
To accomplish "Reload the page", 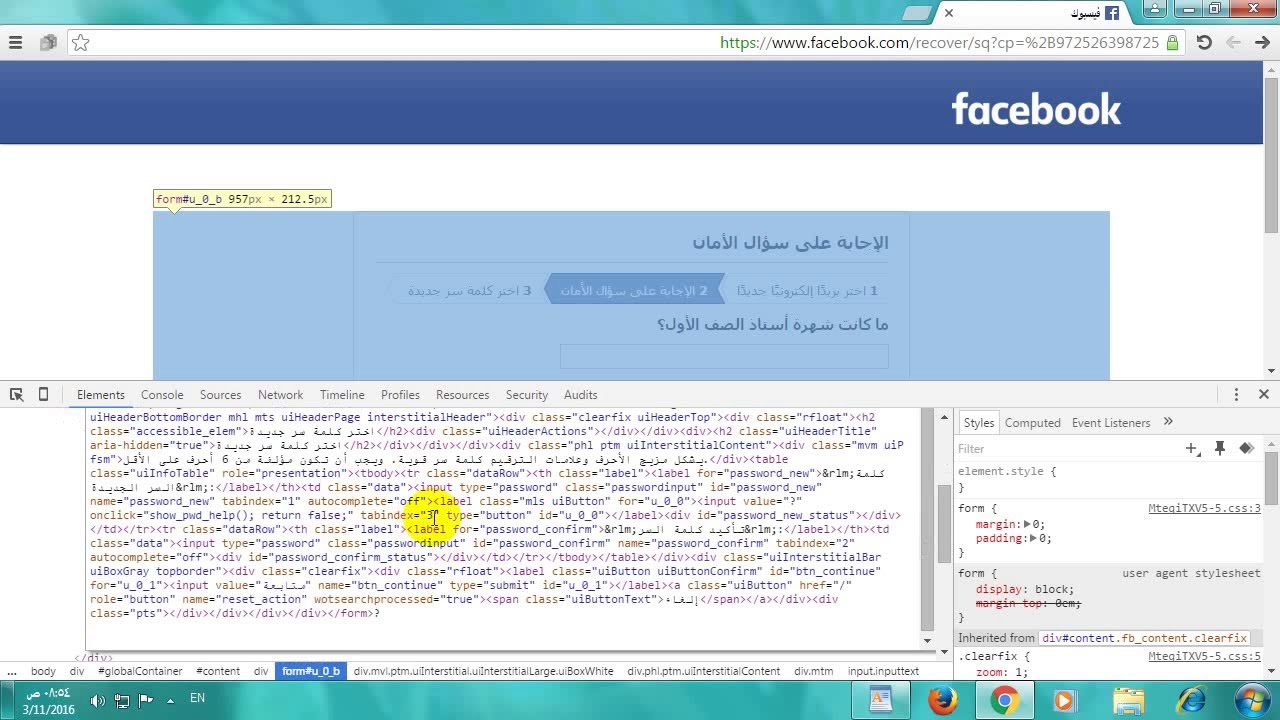I will 1204,42.
